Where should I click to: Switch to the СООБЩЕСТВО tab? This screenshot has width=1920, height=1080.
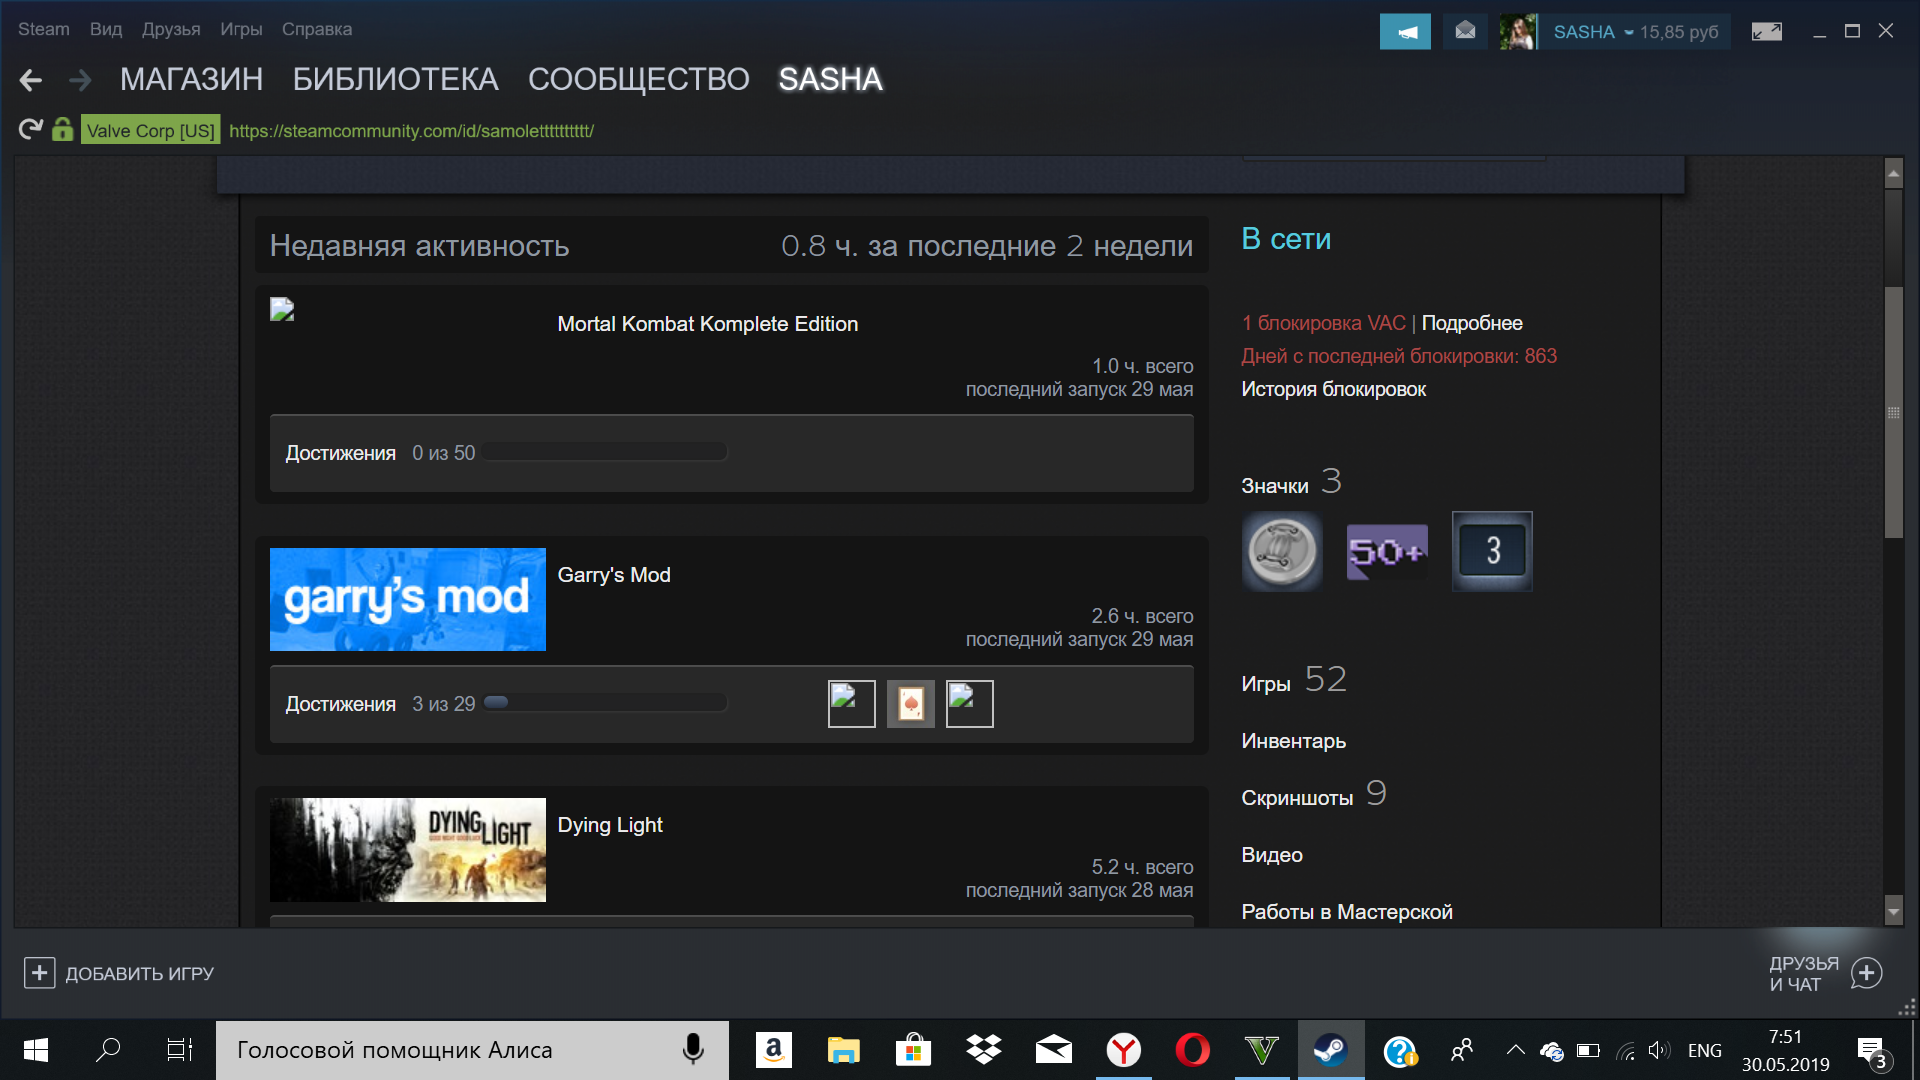coord(639,79)
